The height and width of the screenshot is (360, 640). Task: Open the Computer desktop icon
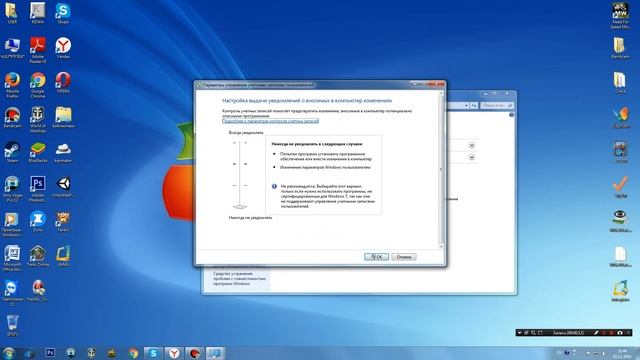click(12, 48)
